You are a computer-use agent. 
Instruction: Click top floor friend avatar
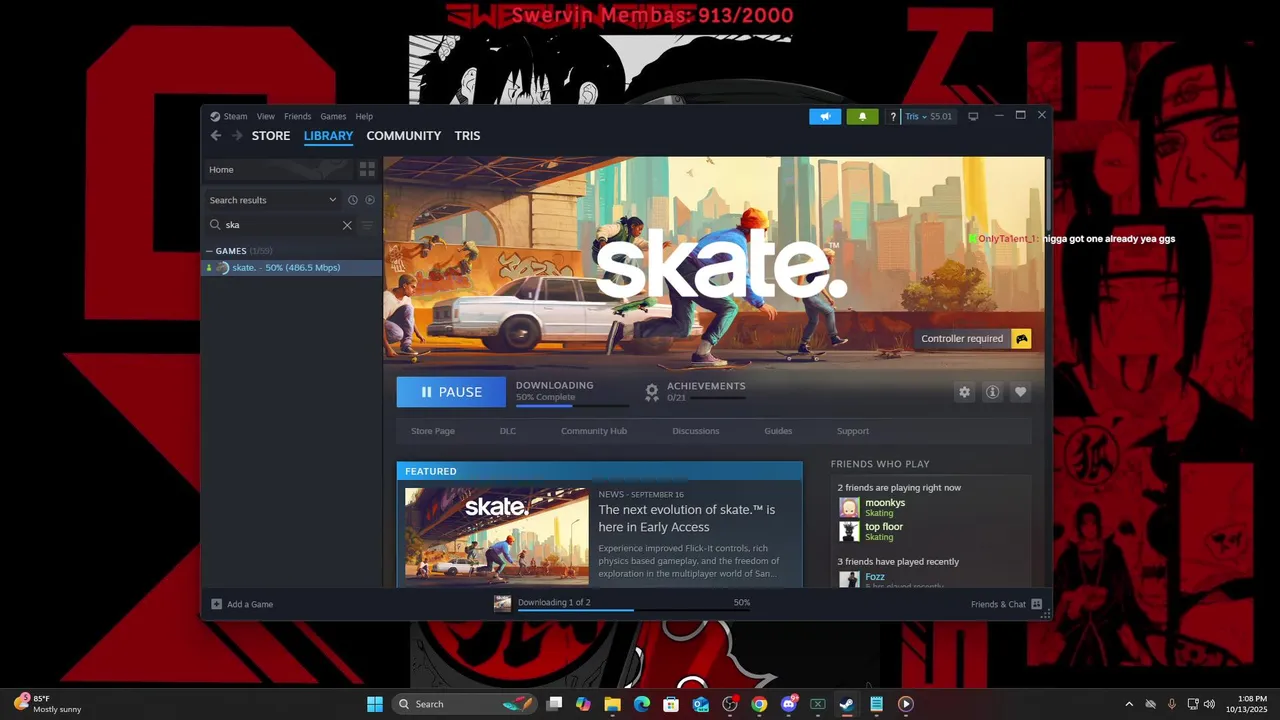(x=849, y=532)
